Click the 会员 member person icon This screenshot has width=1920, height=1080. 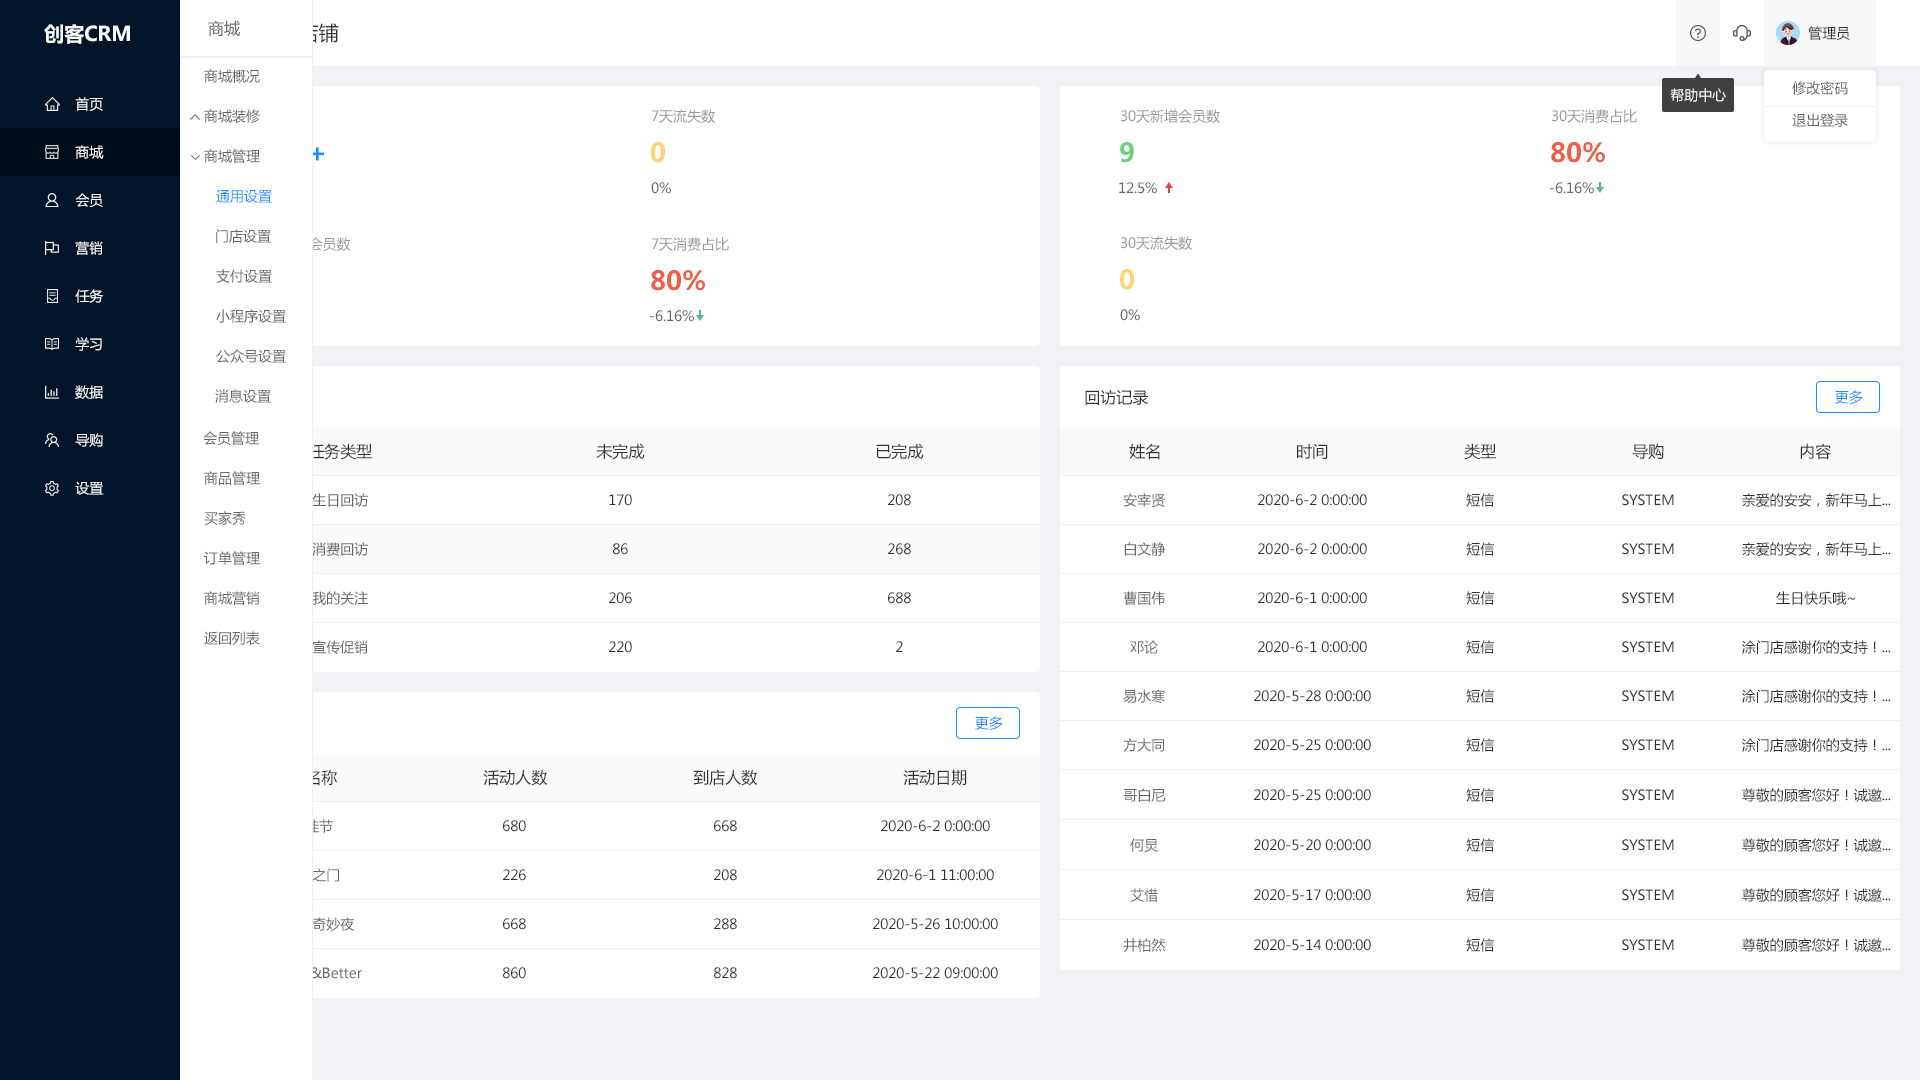coord(52,200)
